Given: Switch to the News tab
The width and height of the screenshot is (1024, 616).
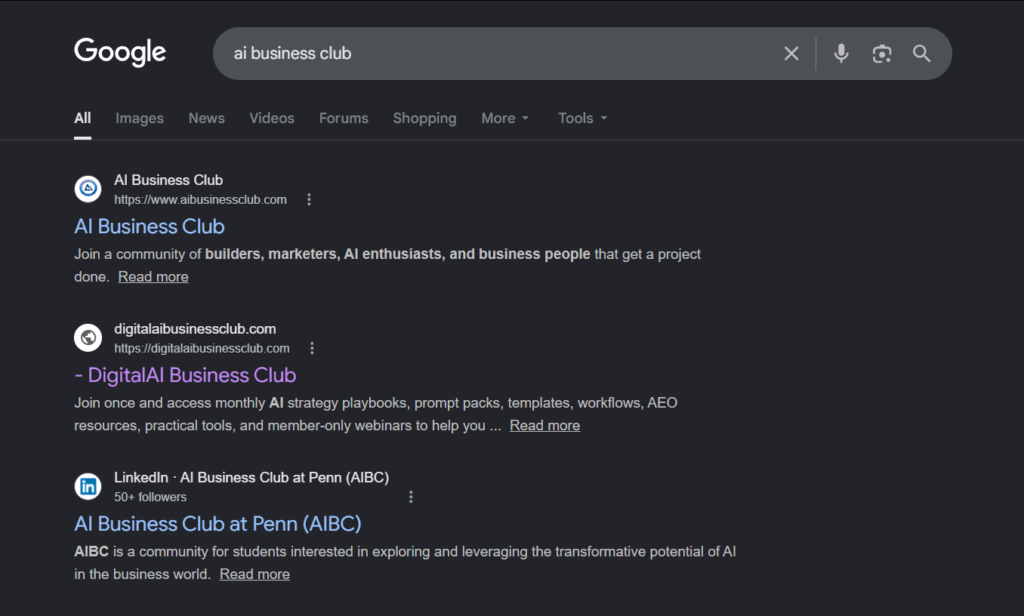Looking at the screenshot, I should pyautogui.click(x=206, y=118).
